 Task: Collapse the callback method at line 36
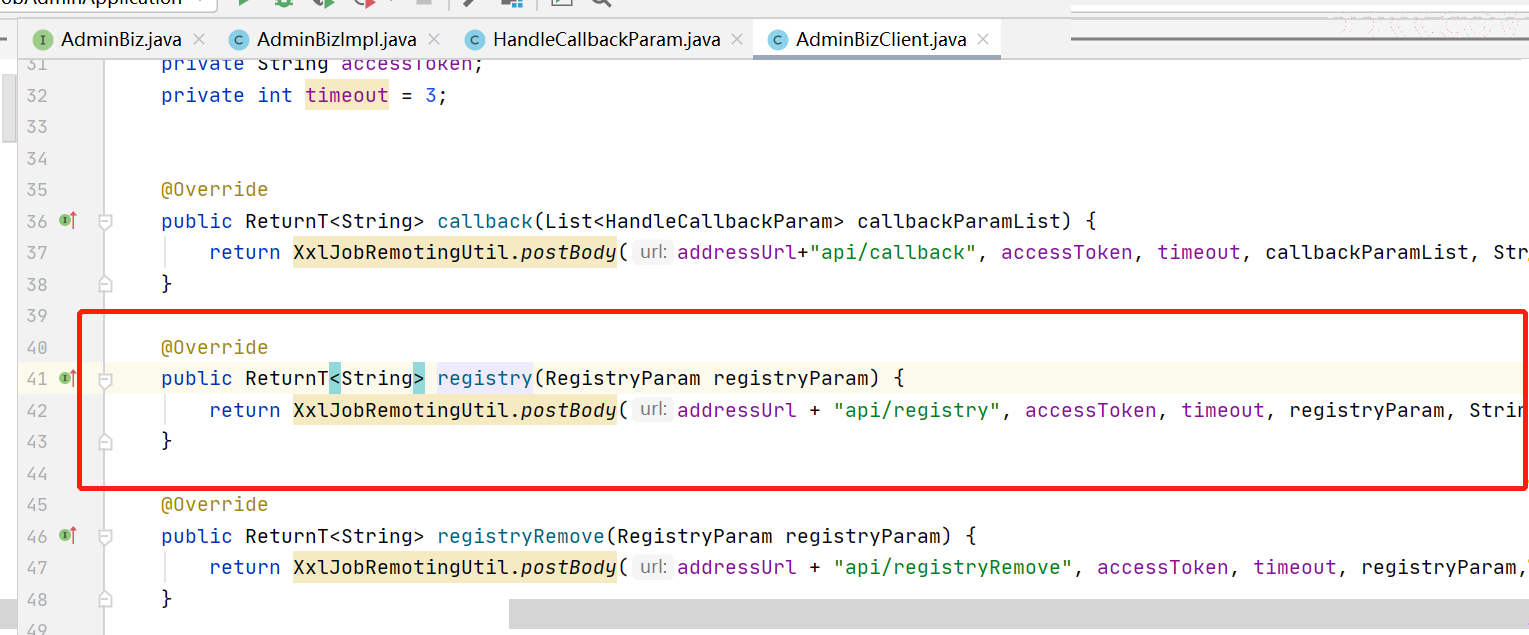(105, 221)
